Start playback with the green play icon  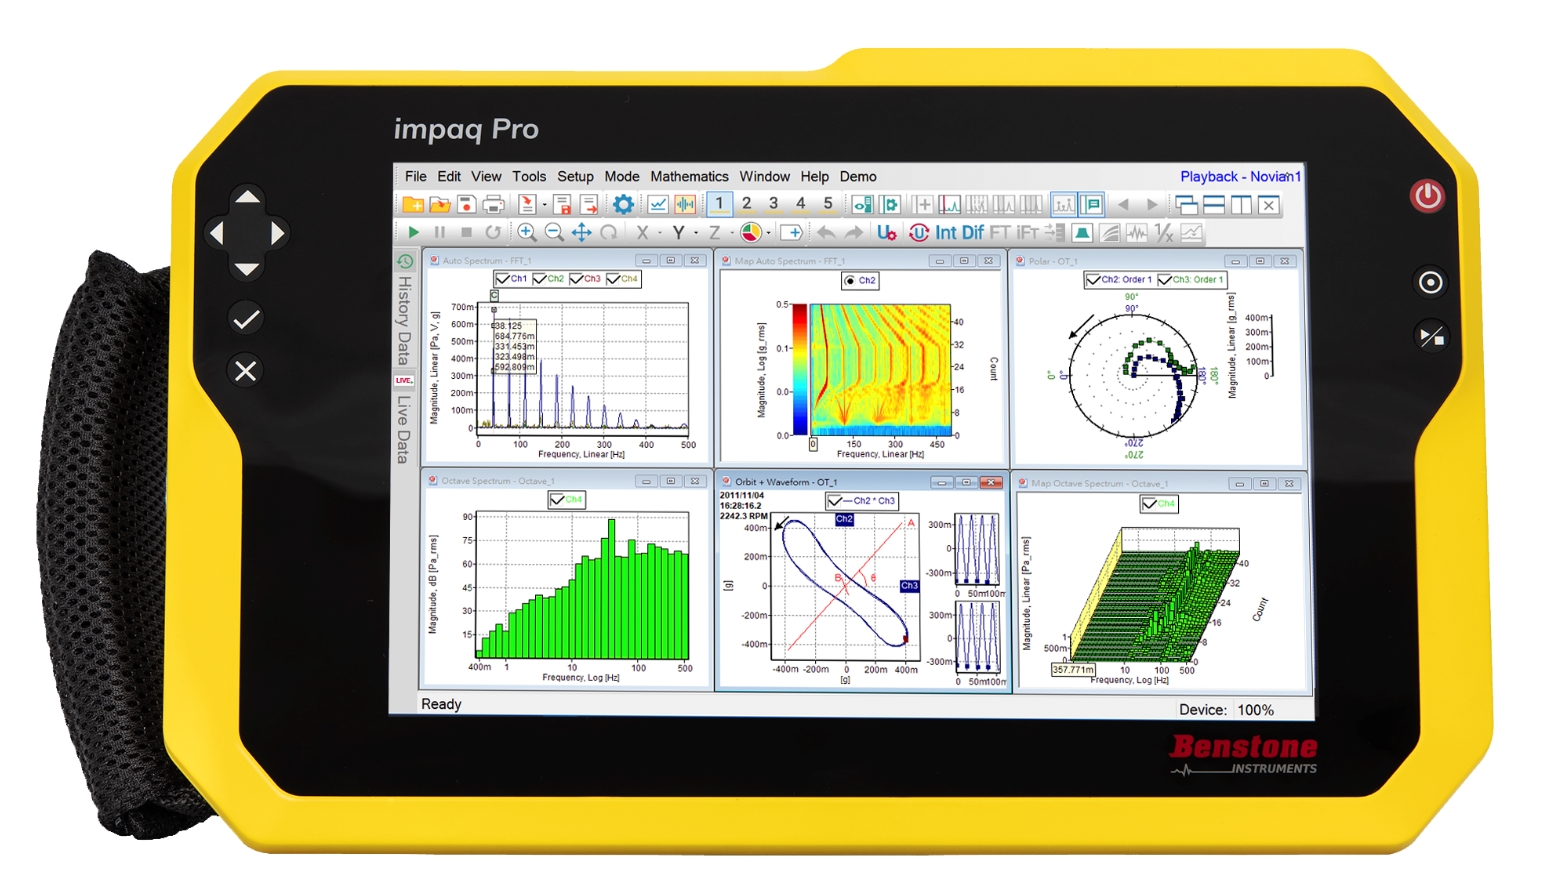[x=413, y=232]
